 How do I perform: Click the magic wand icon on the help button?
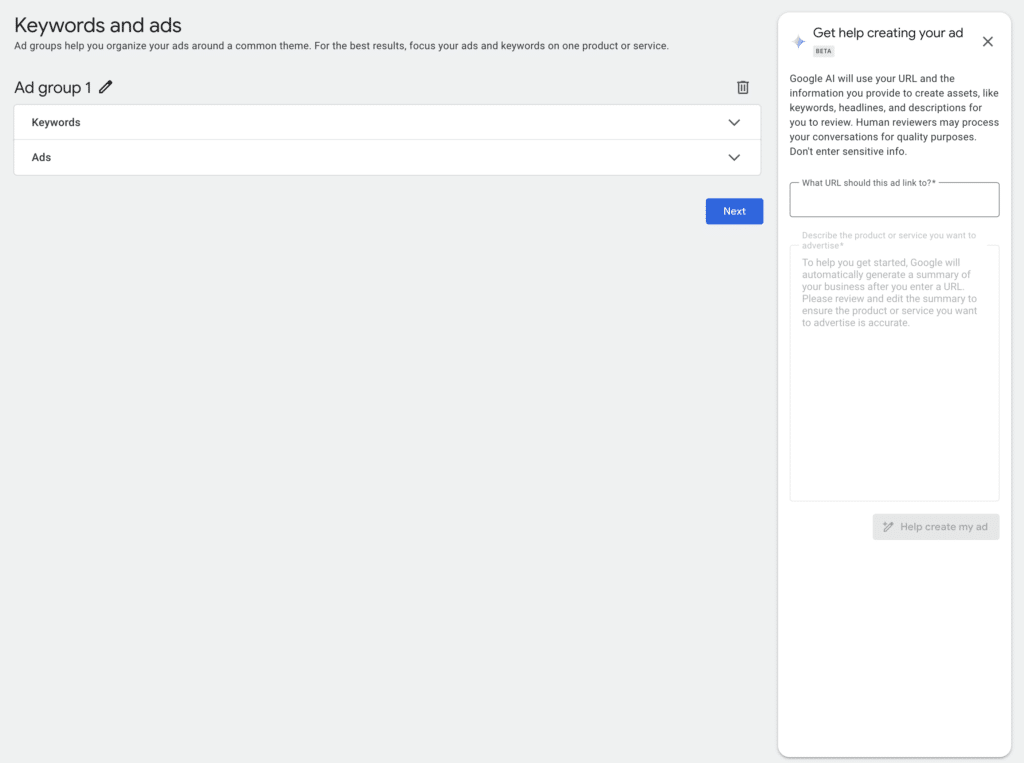click(888, 527)
